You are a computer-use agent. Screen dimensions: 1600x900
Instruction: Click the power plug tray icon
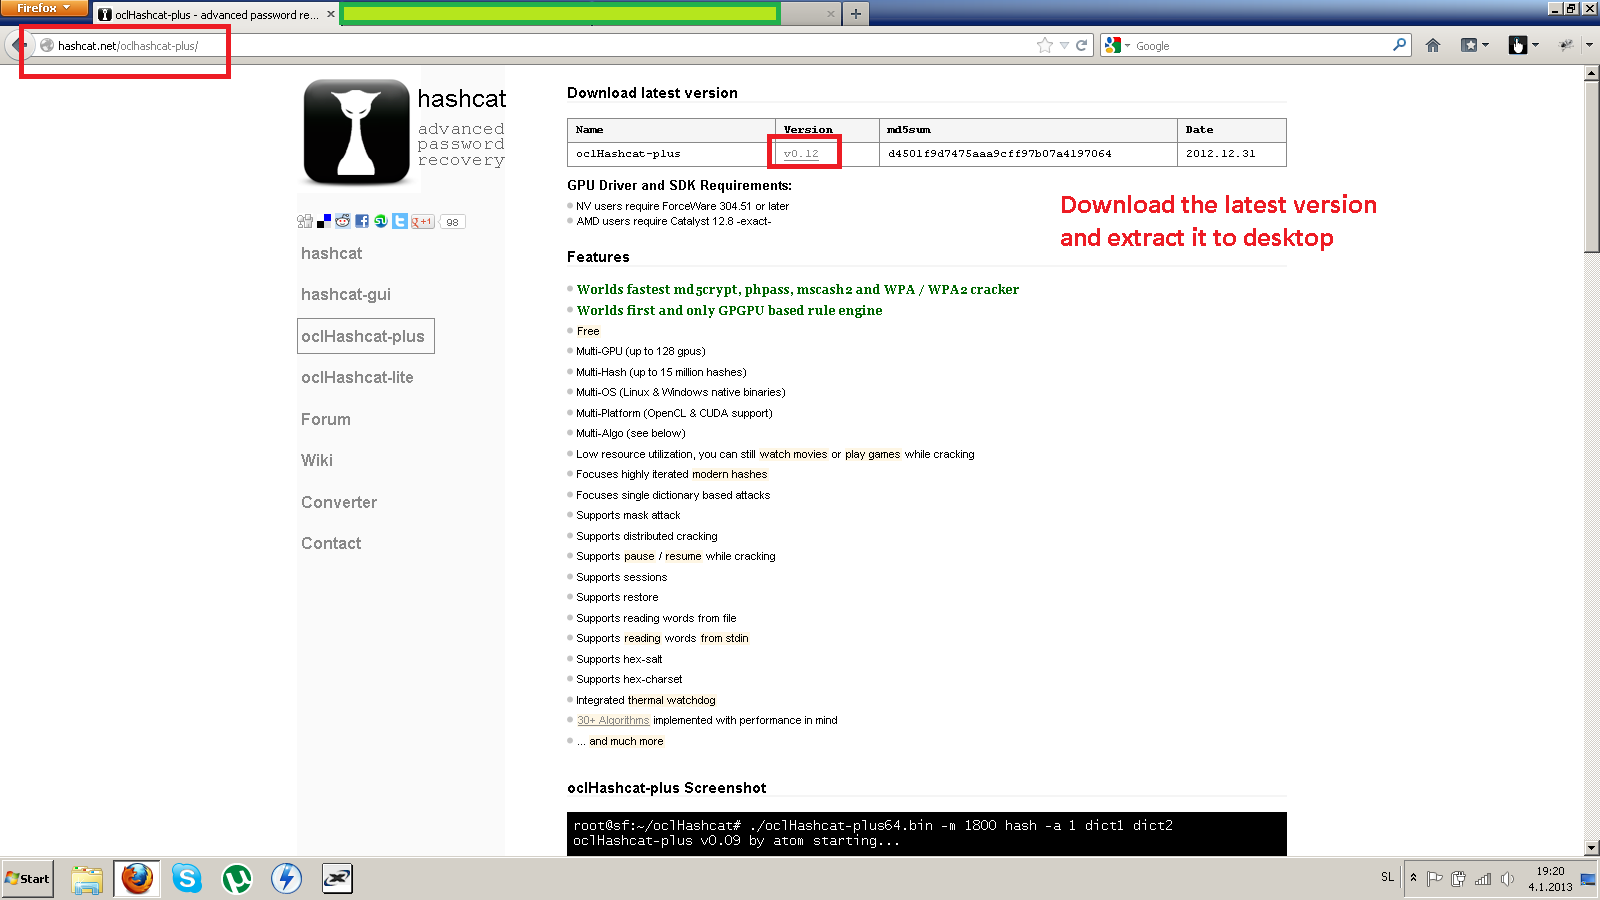[x=1458, y=879]
